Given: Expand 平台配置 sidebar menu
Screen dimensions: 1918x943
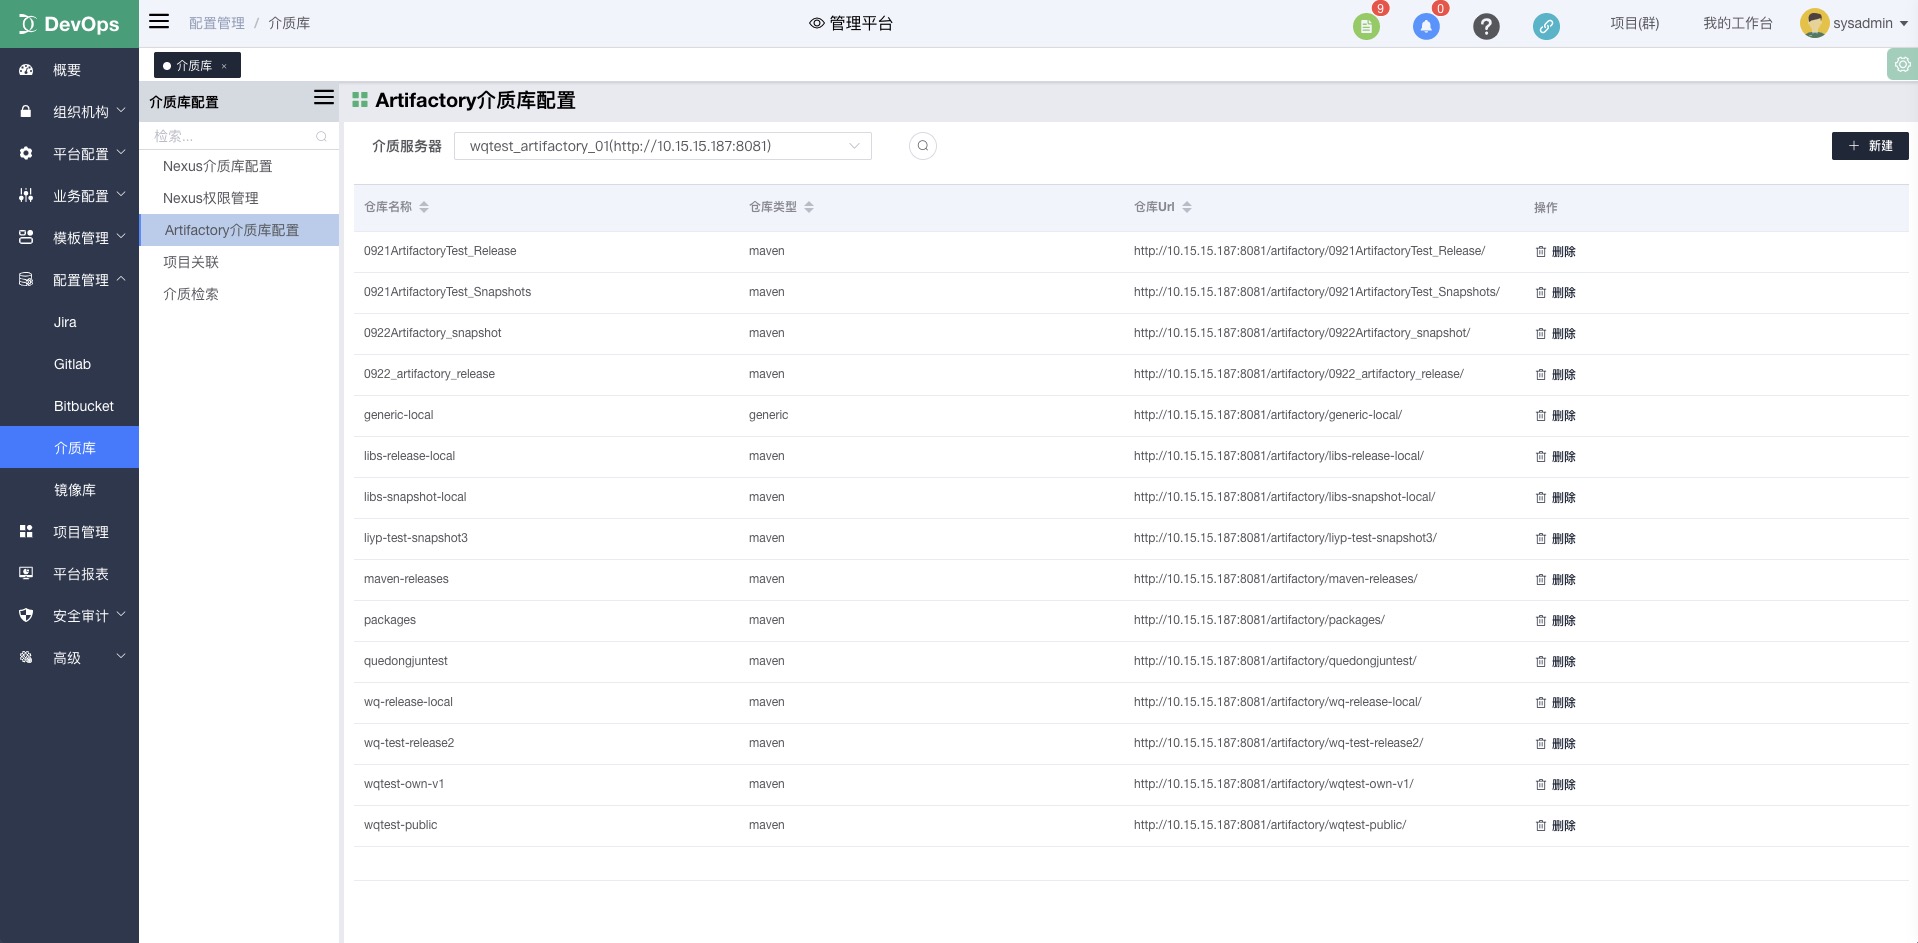Looking at the screenshot, I should (69, 154).
